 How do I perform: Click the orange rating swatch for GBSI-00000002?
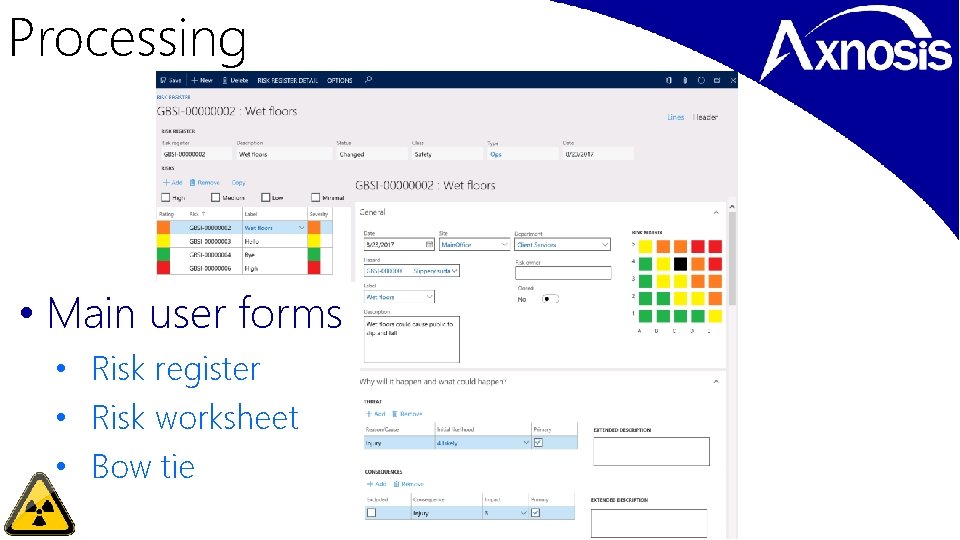(163, 227)
